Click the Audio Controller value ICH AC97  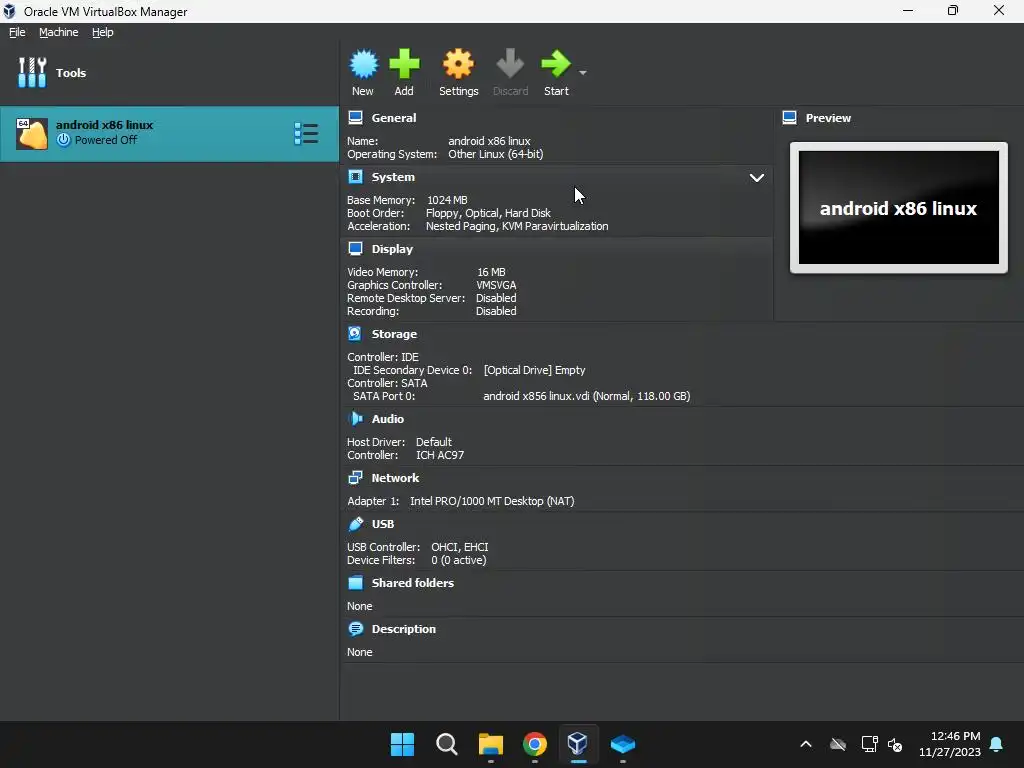440,455
